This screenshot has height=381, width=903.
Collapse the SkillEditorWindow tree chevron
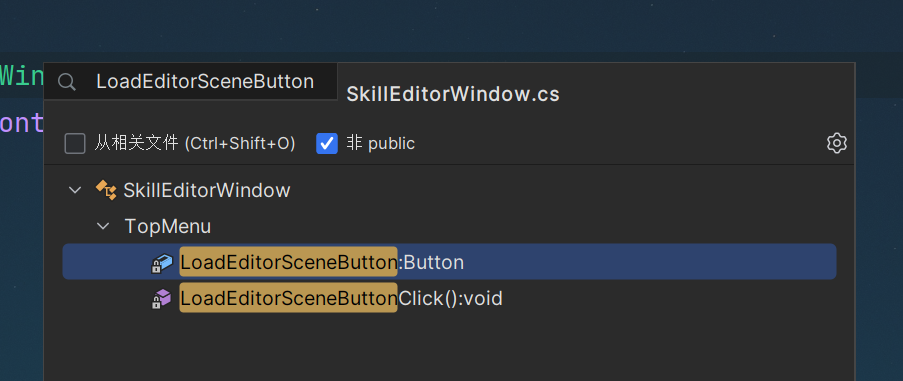(x=75, y=190)
